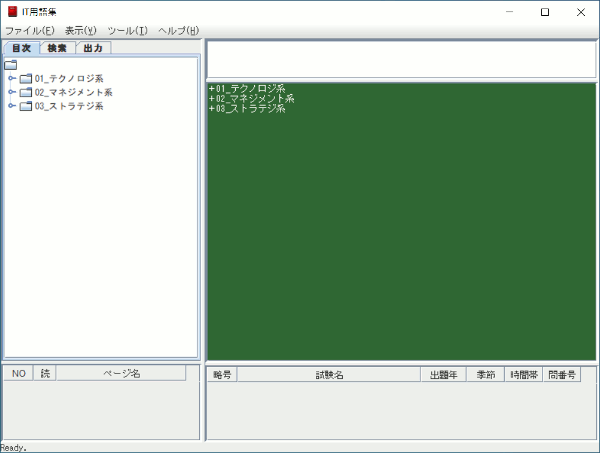
Task: Open the 表示(V) menu
Action: tap(81, 31)
